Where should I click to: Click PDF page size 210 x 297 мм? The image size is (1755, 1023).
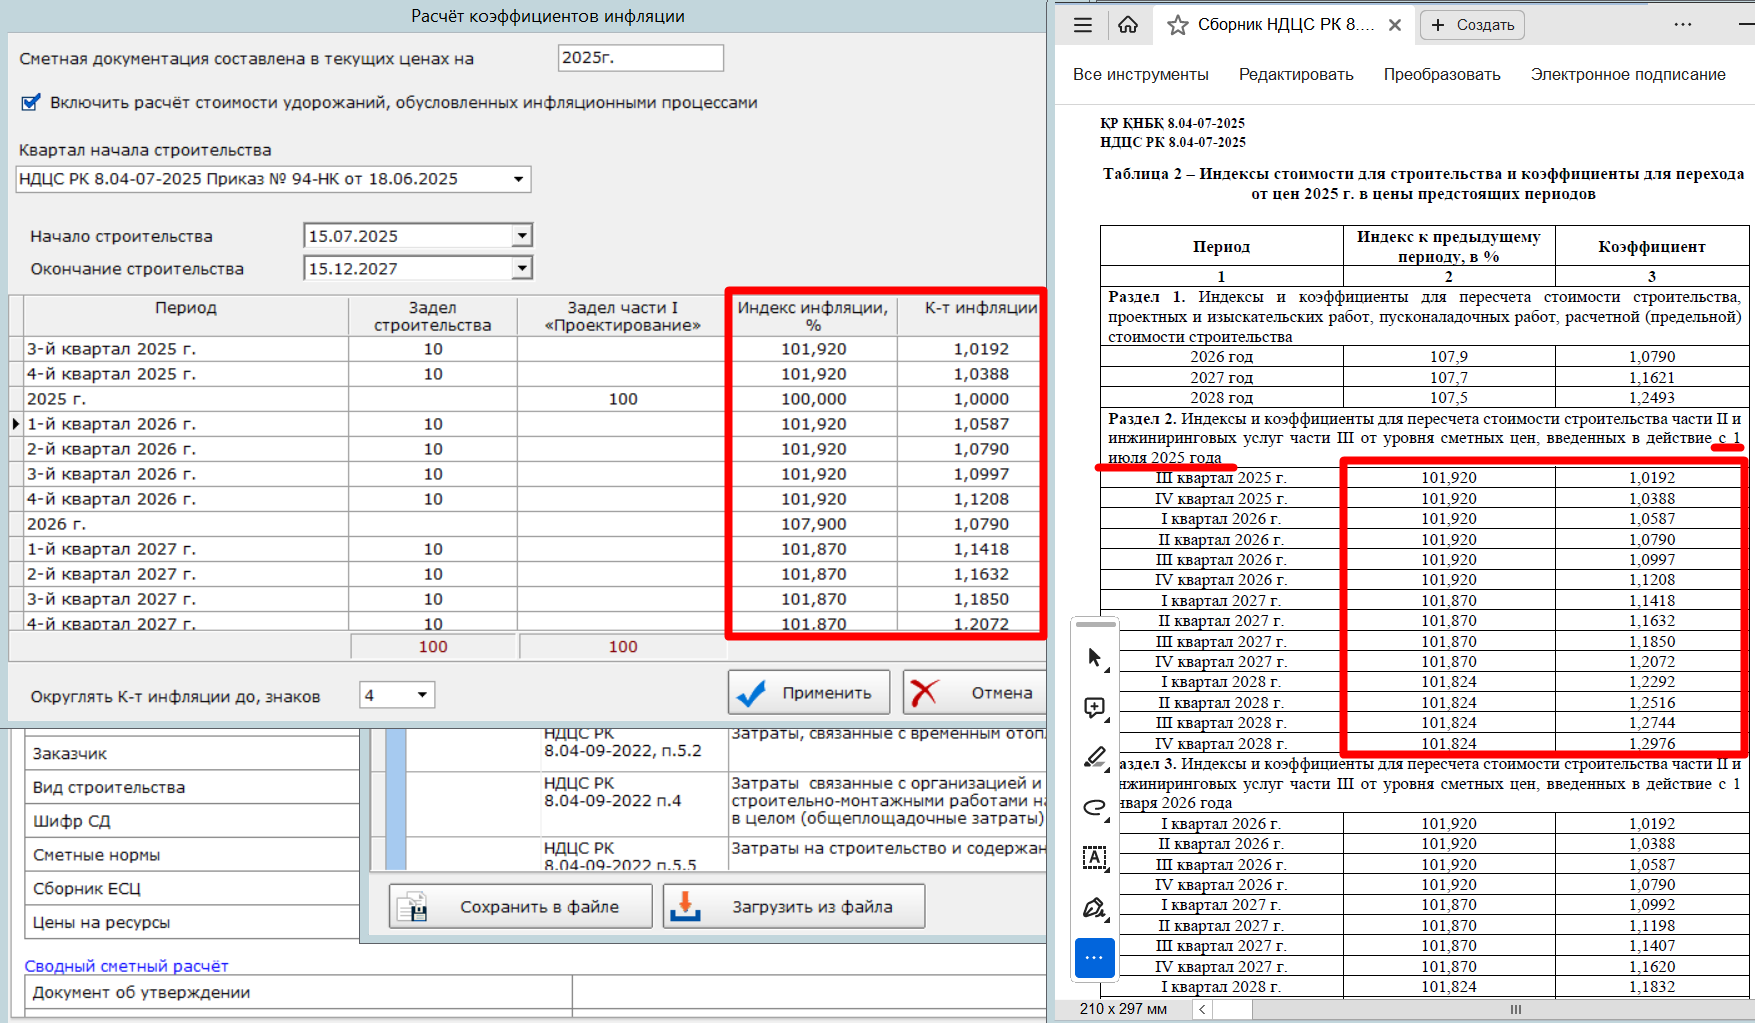[1123, 1009]
